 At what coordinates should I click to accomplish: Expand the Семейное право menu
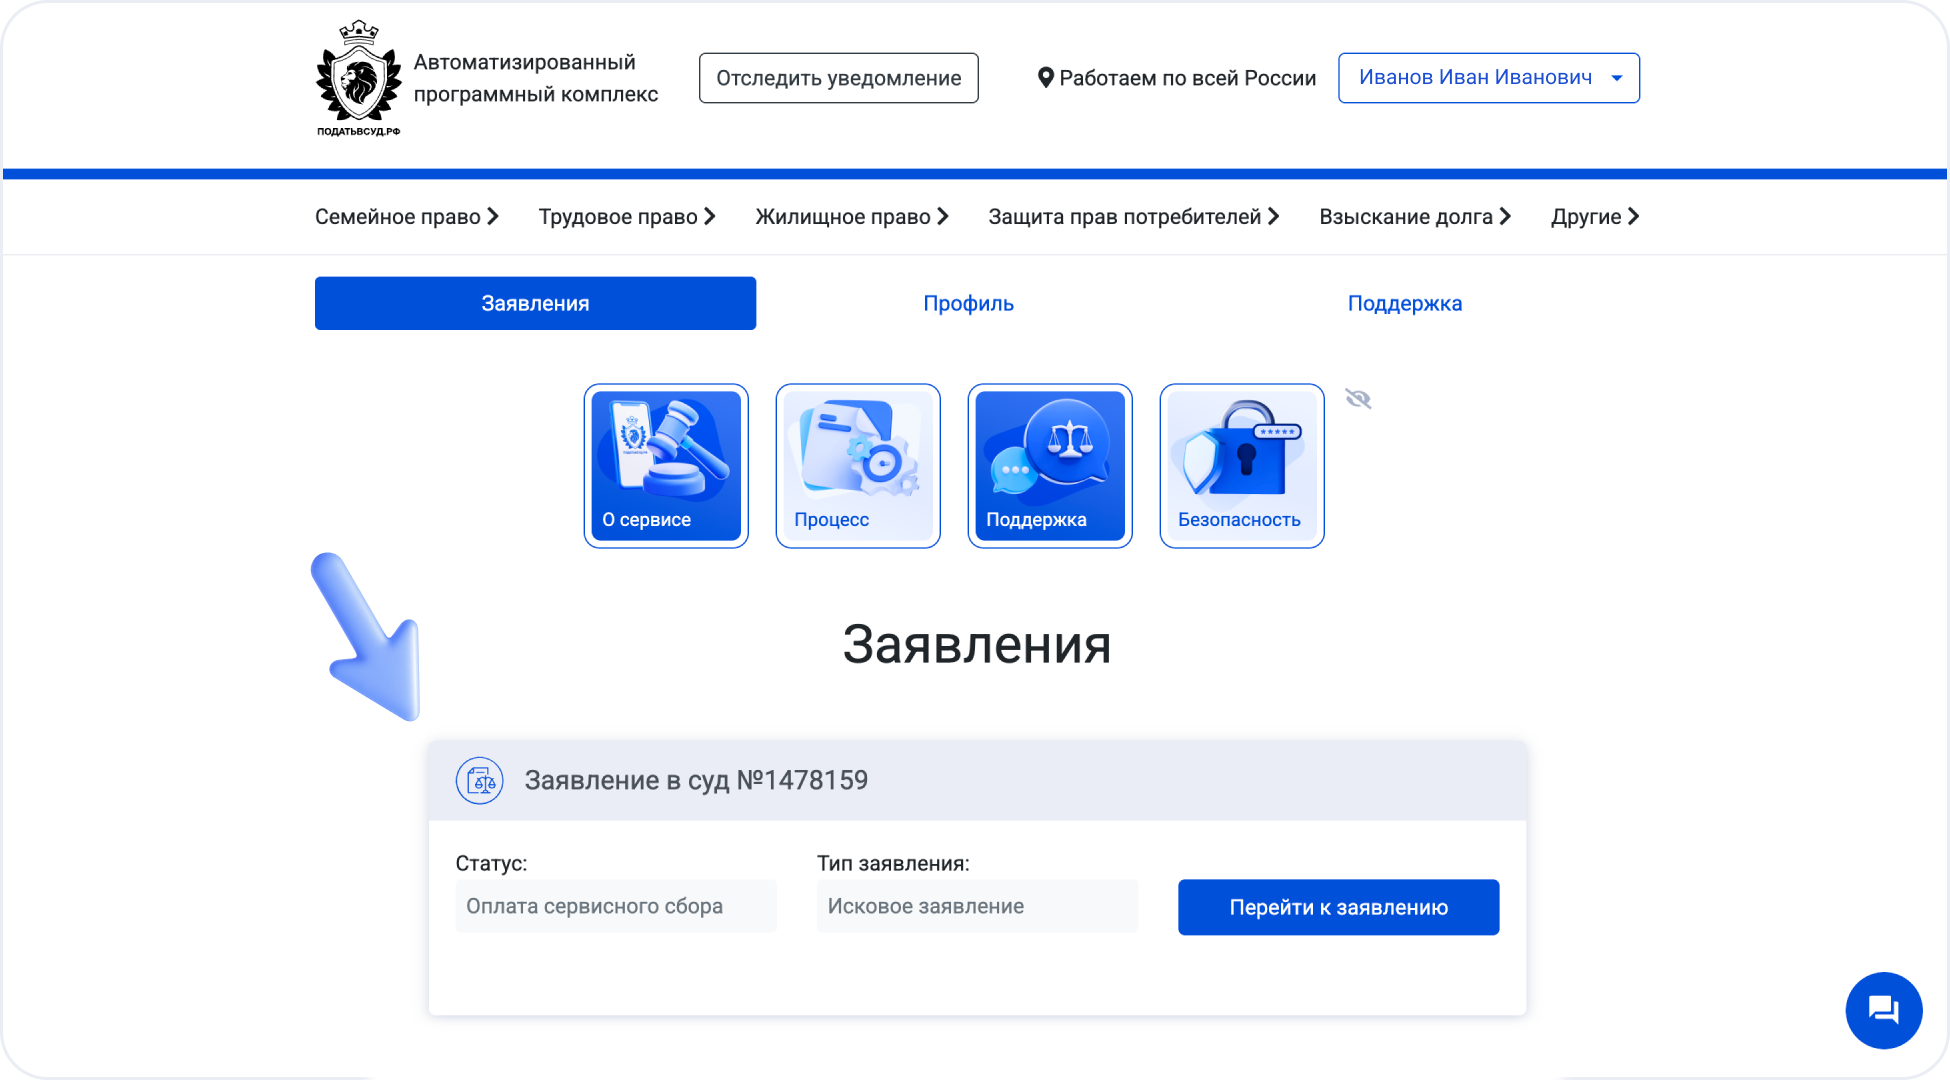(x=407, y=217)
